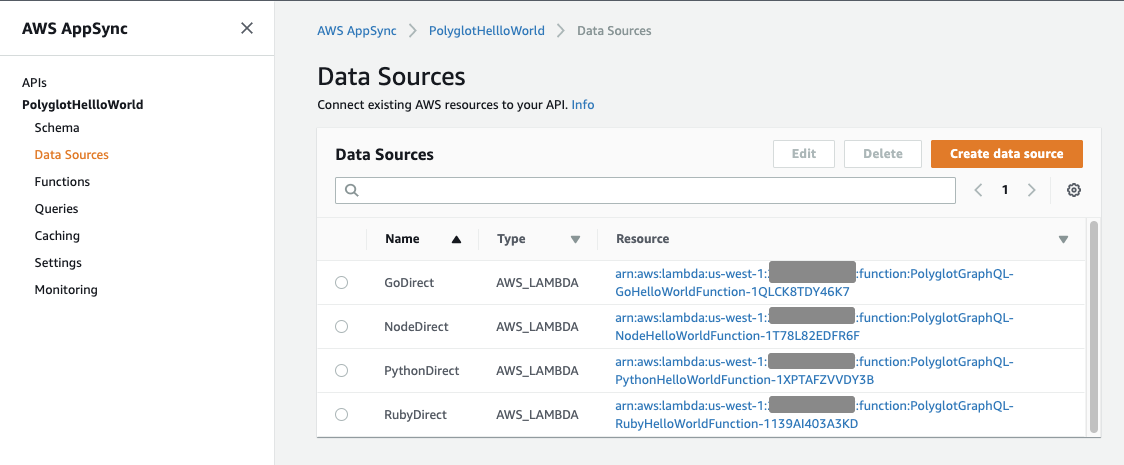The height and width of the screenshot is (465, 1124).
Task: Select the GoDirect radio button
Action: click(x=341, y=283)
